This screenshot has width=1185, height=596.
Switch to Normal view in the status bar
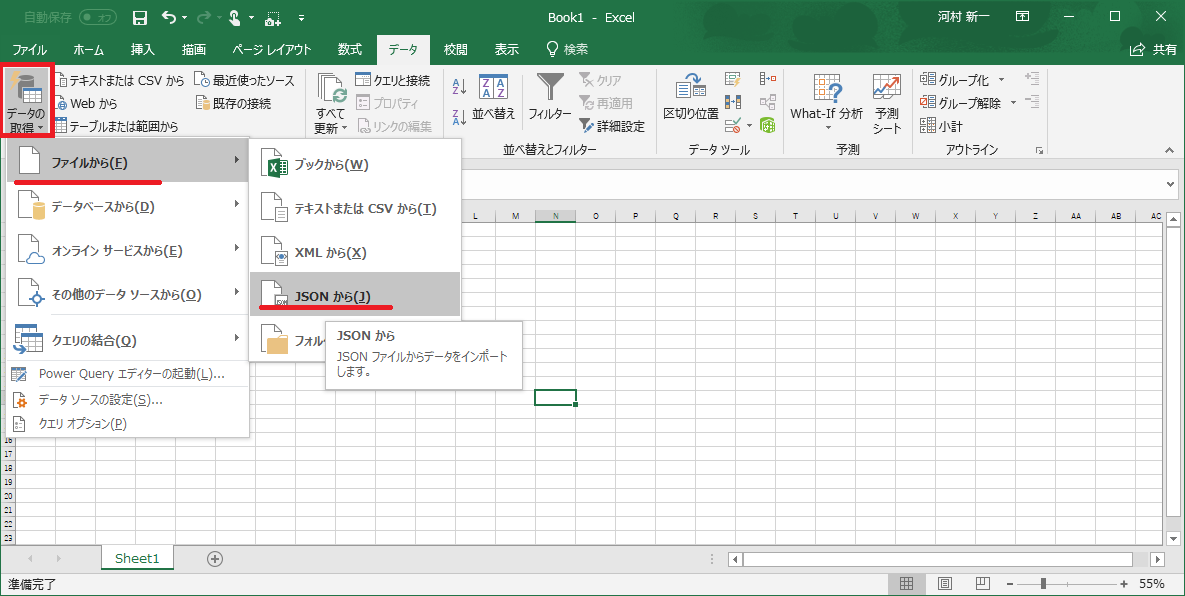[906, 583]
